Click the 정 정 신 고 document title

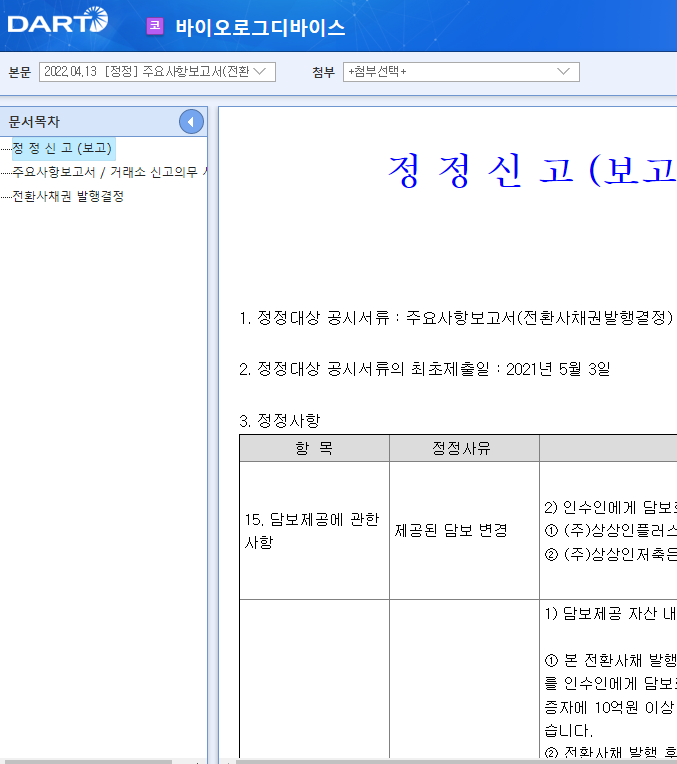pos(532,170)
